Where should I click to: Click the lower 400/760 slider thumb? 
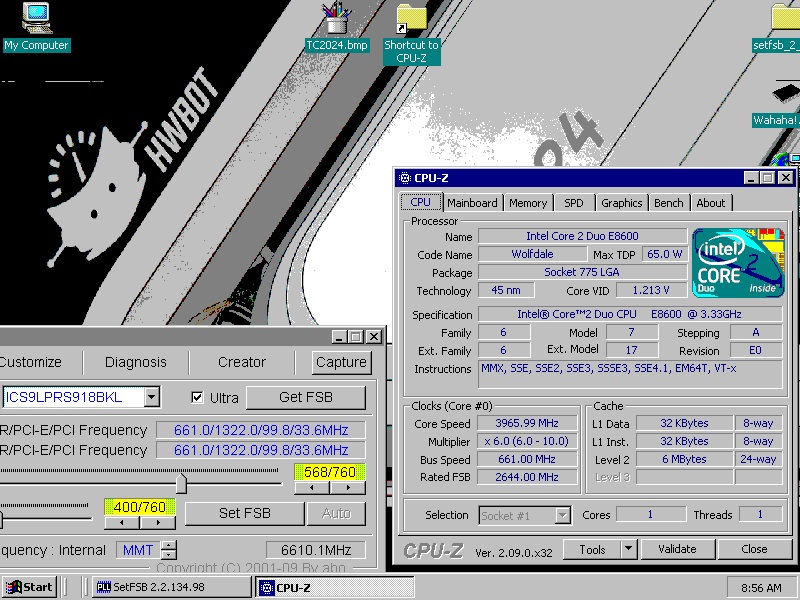(x=1, y=520)
